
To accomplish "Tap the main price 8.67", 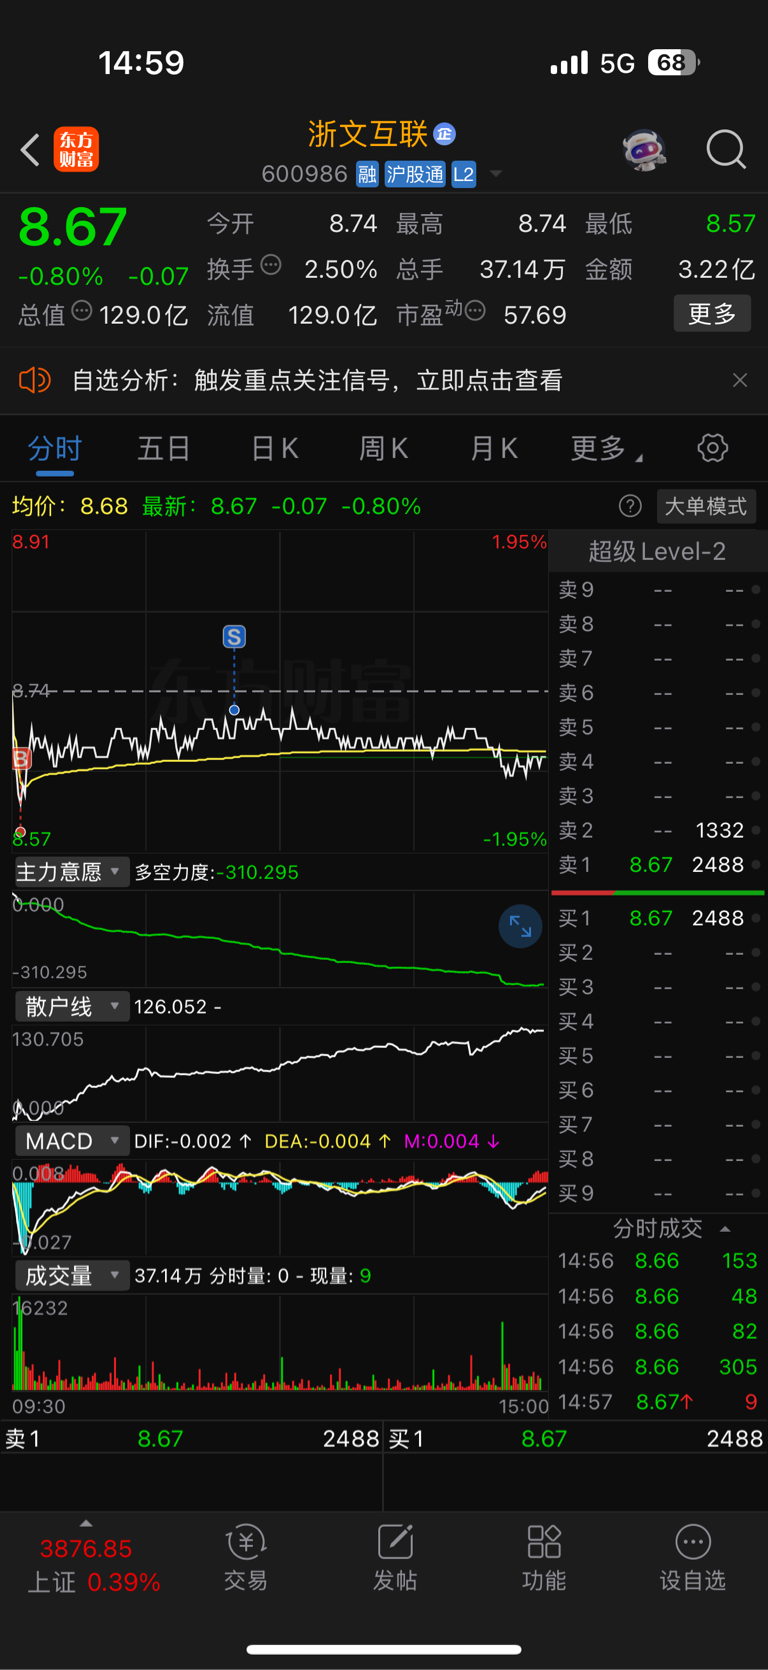I will click(73, 227).
